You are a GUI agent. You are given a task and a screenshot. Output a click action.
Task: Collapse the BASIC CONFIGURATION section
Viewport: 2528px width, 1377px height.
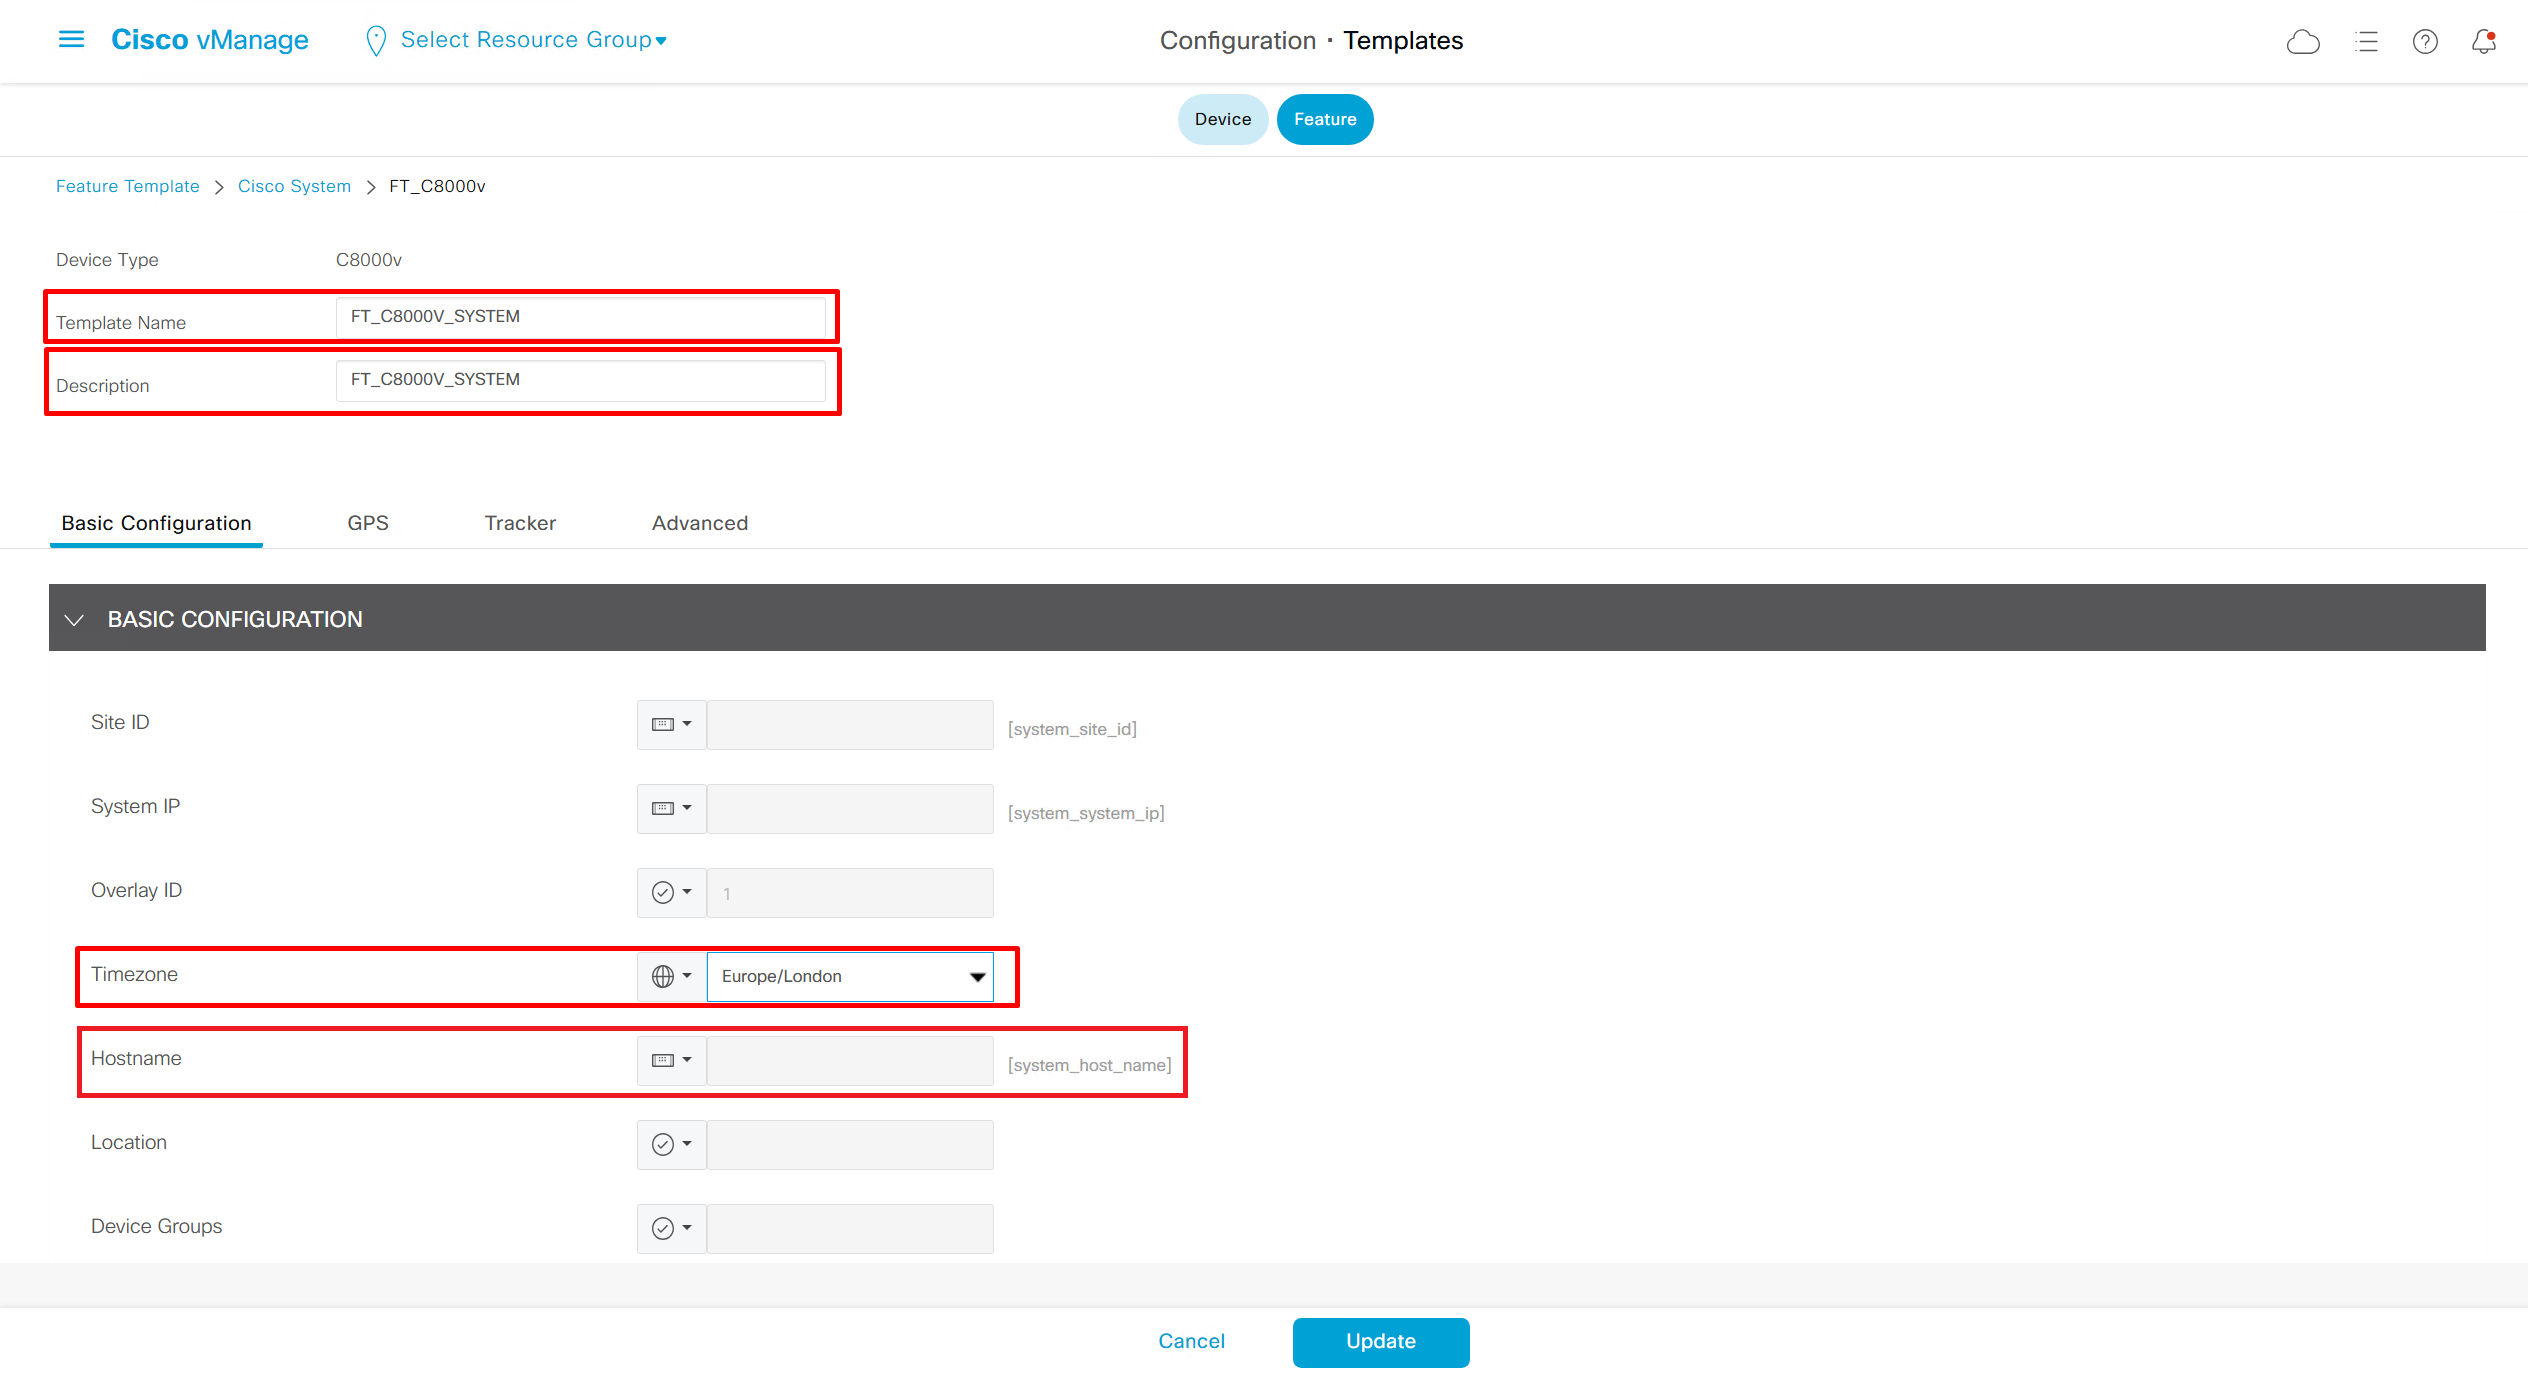pyautogui.click(x=74, y=619)
